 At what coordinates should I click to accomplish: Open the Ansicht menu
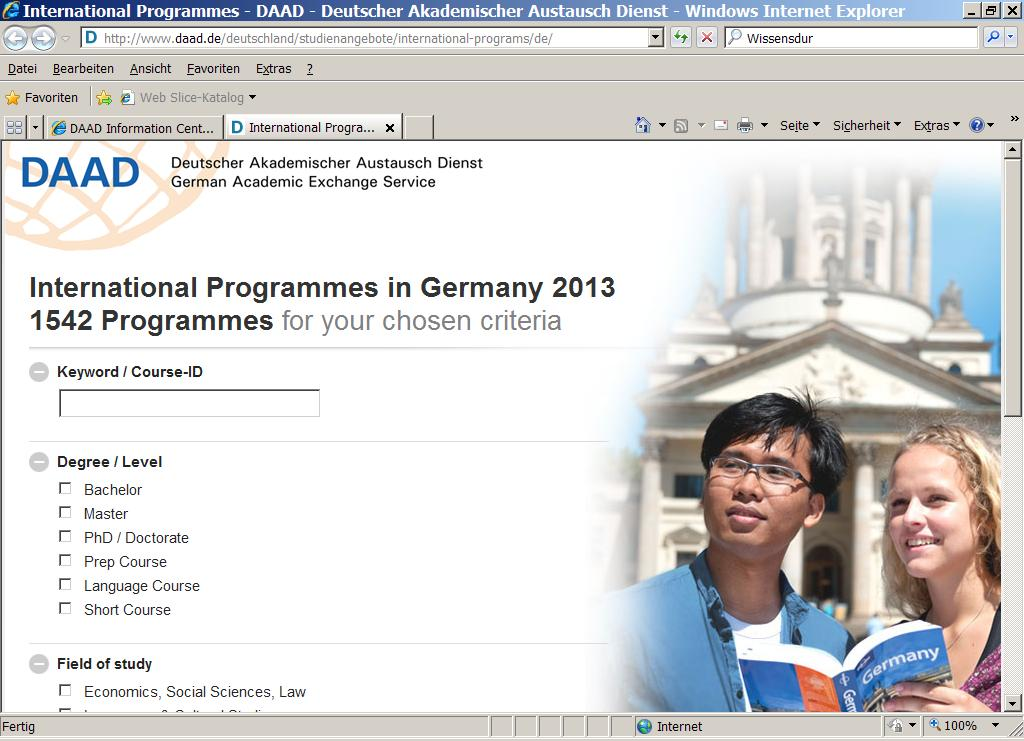(x=150, y=69)
